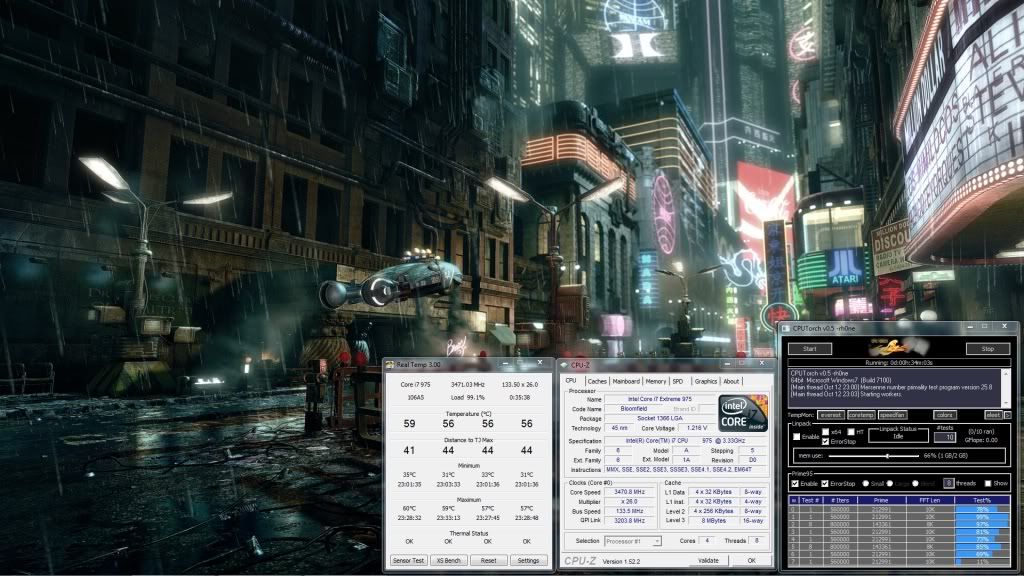Toggle the Prime95 Enable checkbox
The width and height of the screenshot is (1024, 576).
[x=795, y=483]
